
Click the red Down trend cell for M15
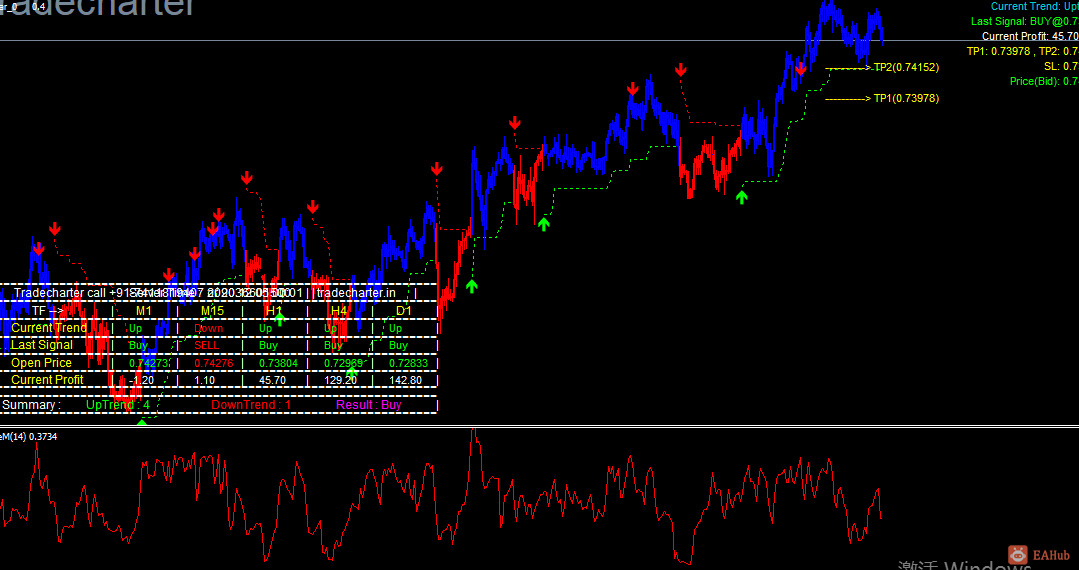(209, 328)
